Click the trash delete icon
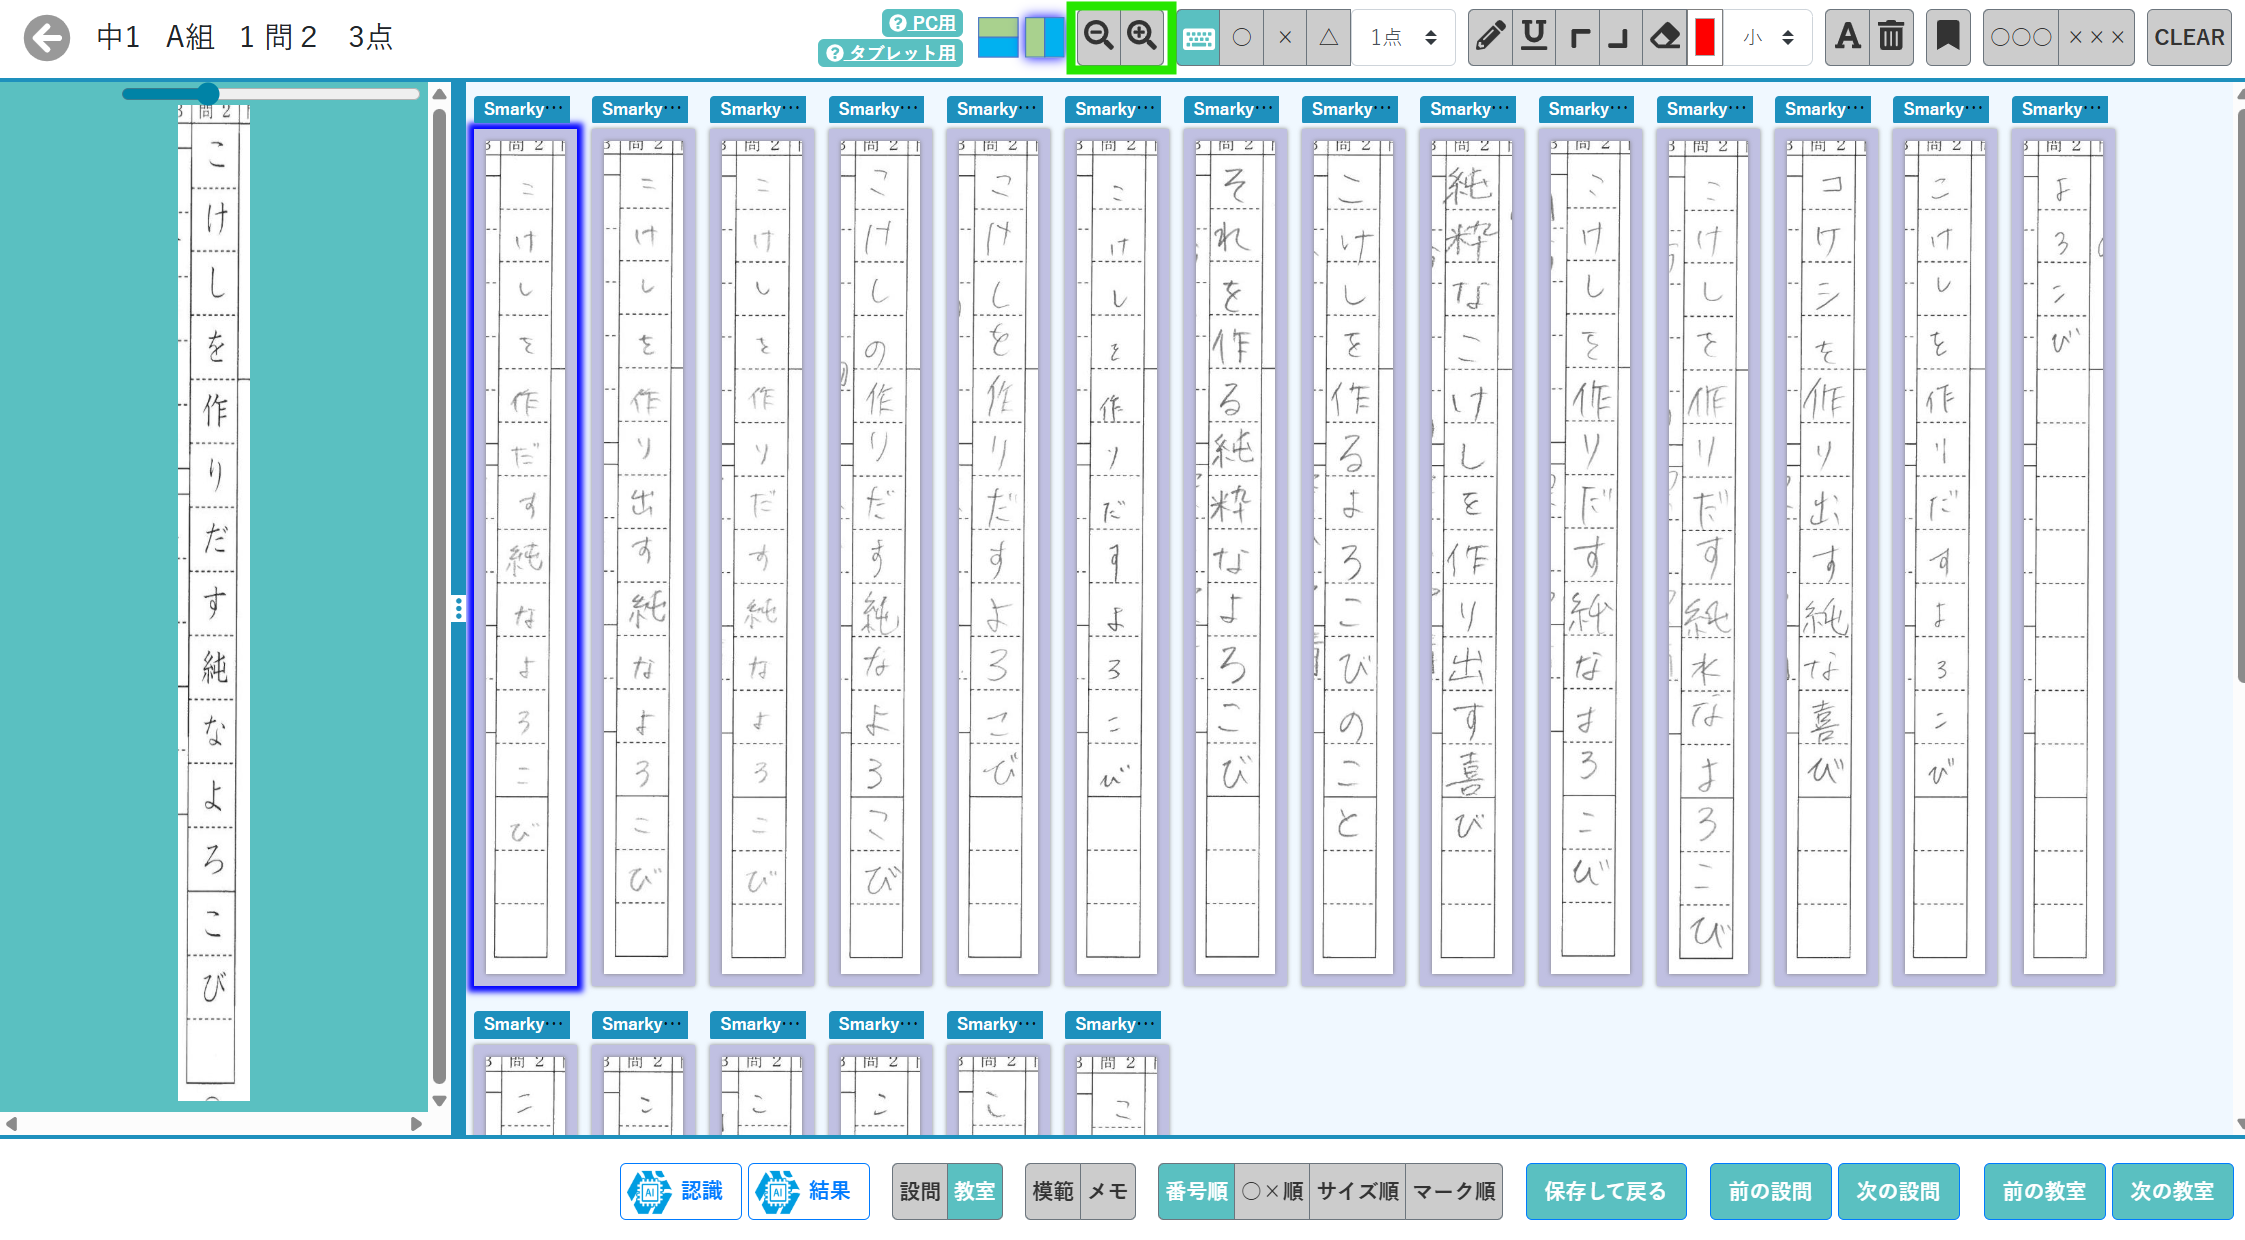2245x1240 pixels. (x=1891, y=37)
